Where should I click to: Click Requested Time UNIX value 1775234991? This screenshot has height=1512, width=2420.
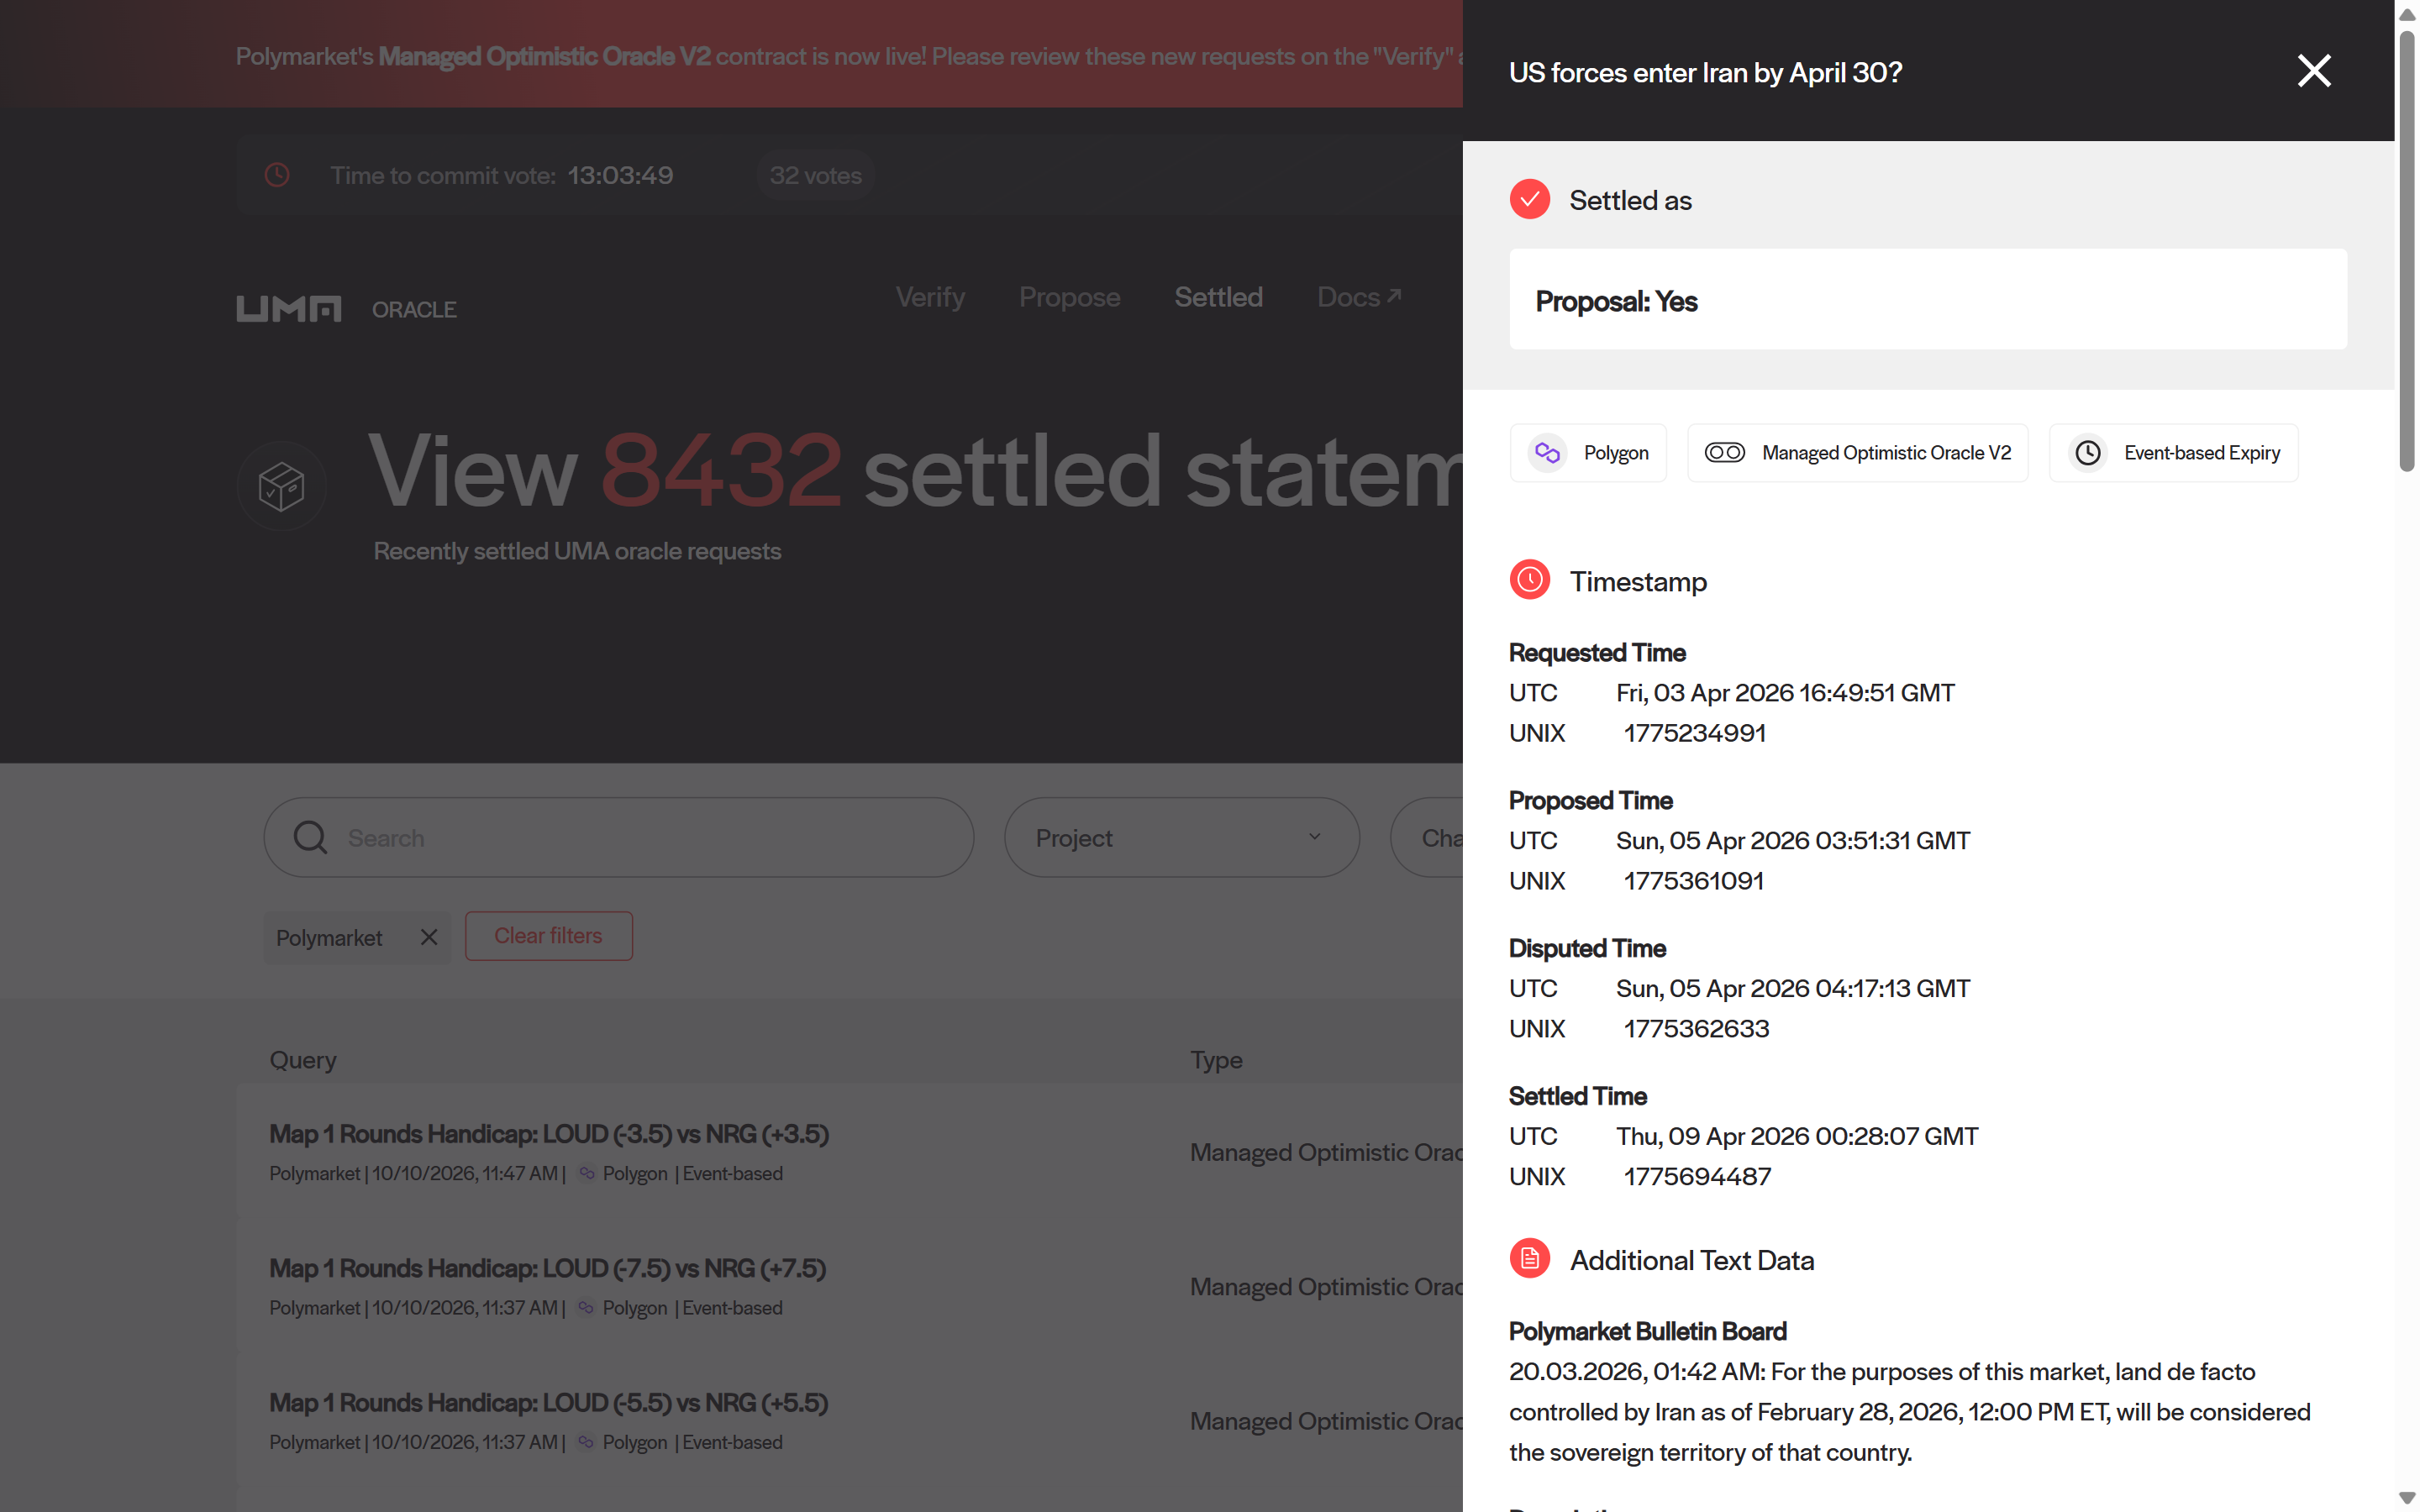point(1694,733)
